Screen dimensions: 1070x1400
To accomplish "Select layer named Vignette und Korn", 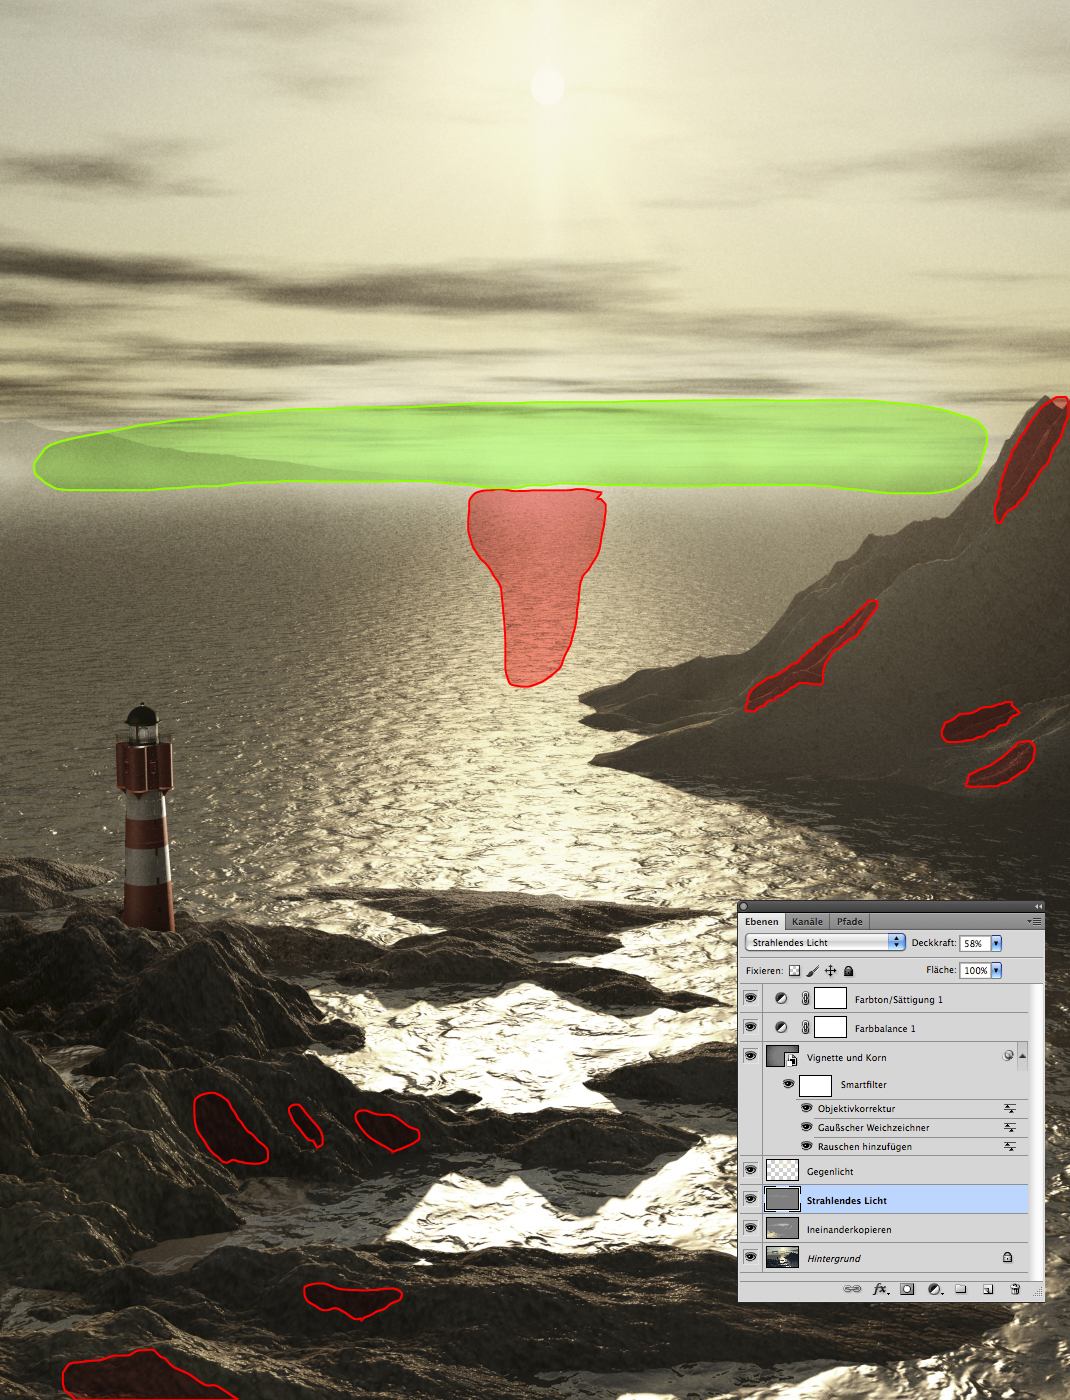I will (x=846, y=1057).
